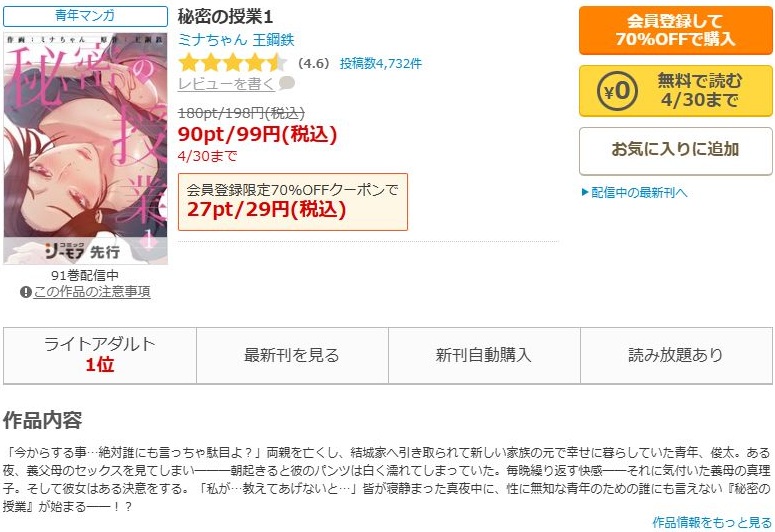Image resolution: width=775 pixels, height=532 pixels.
Task: Click the manga cover thumbnail
Action: pyautogui.click(x=86, y=148)
